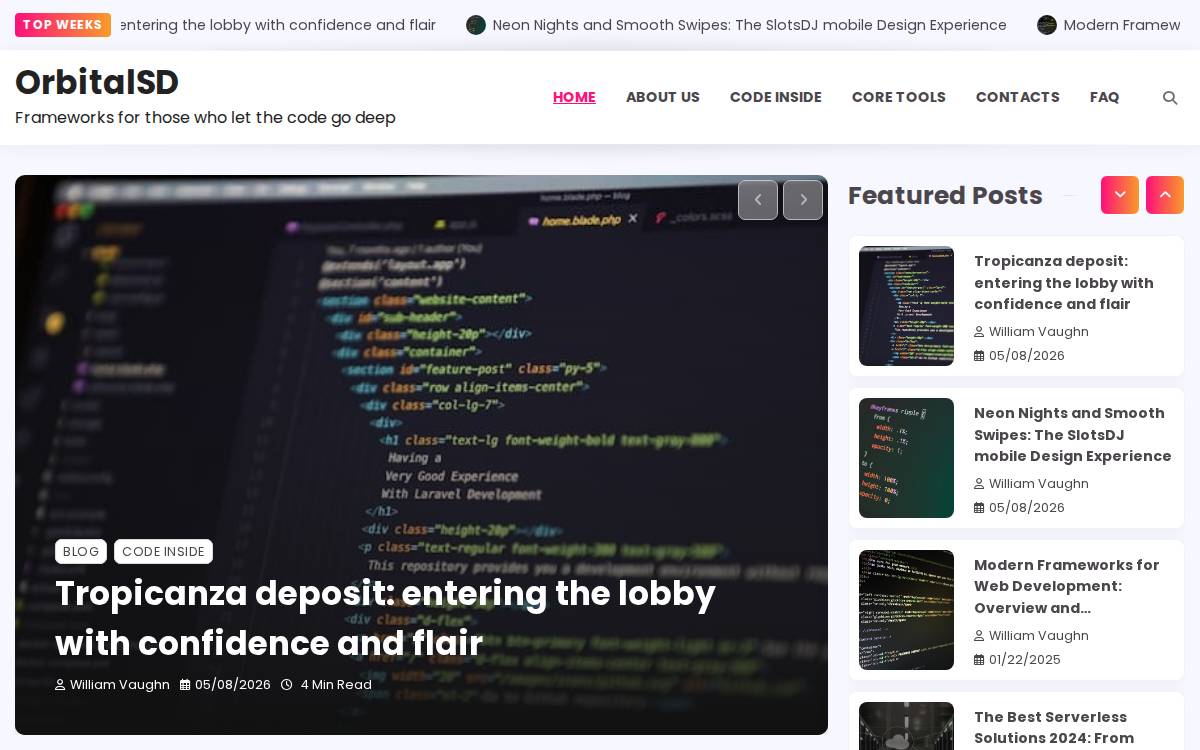
Task: Open Modern Framew ticker headline
Action: [x=1122, y=25]
